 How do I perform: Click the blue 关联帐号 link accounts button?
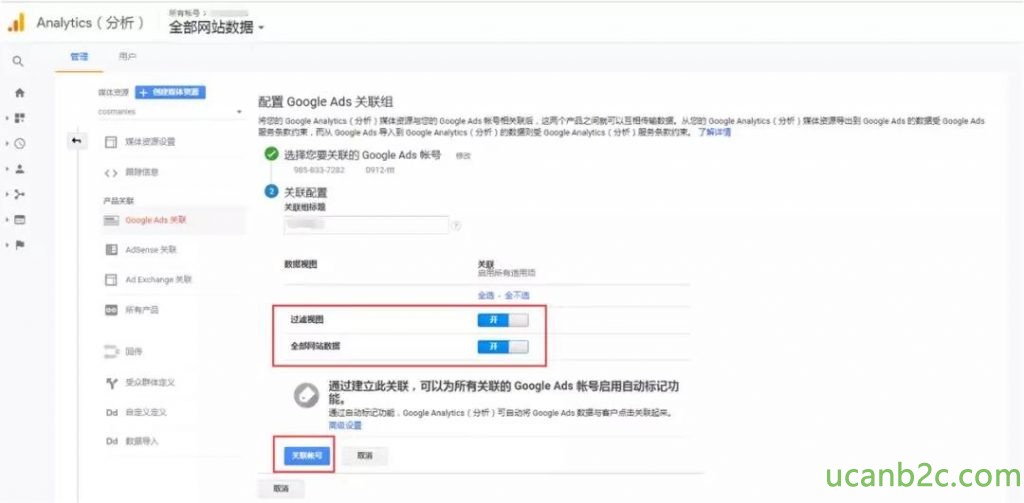click(x=307, y=456)
